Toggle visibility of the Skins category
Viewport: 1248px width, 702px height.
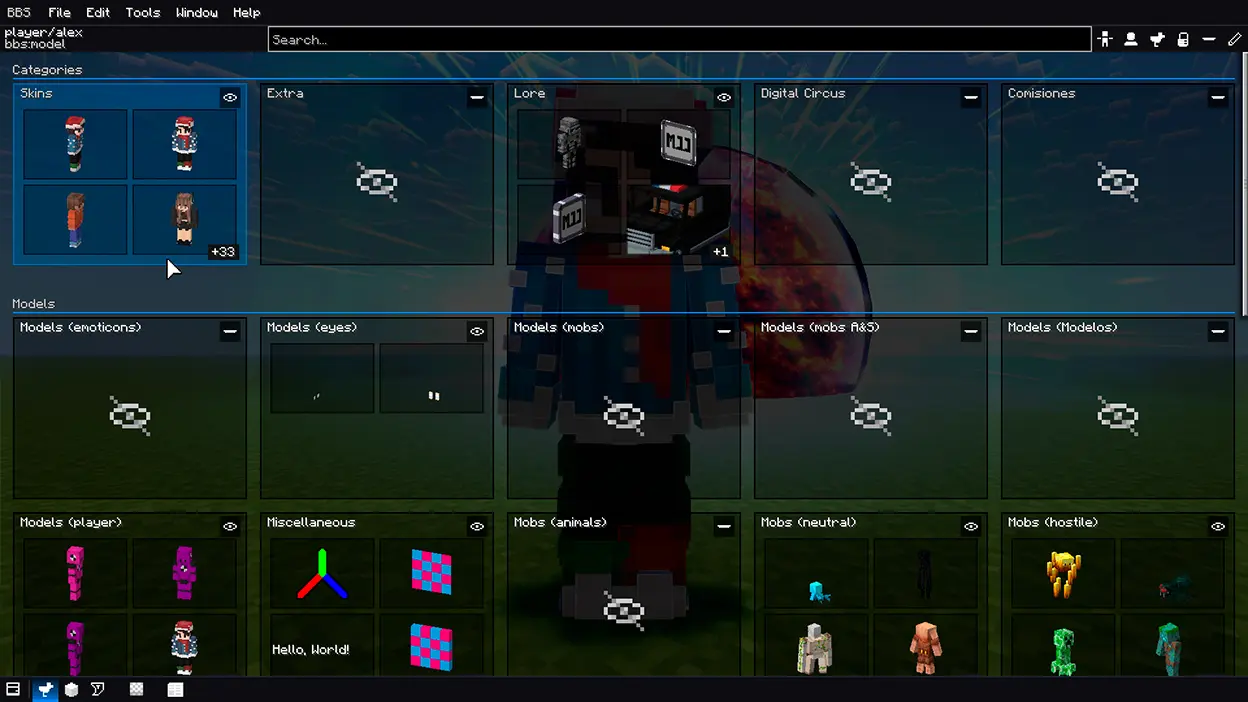tap(230, 97)
